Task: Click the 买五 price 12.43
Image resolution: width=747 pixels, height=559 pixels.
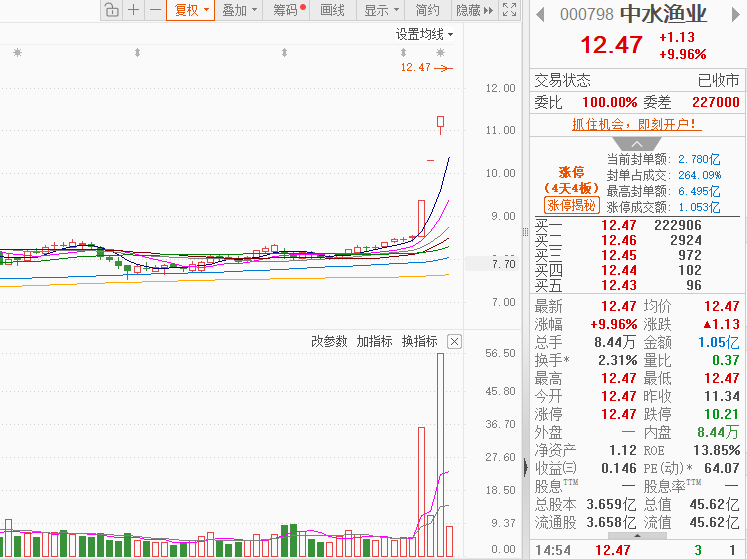Action: (x=618, y=285)
